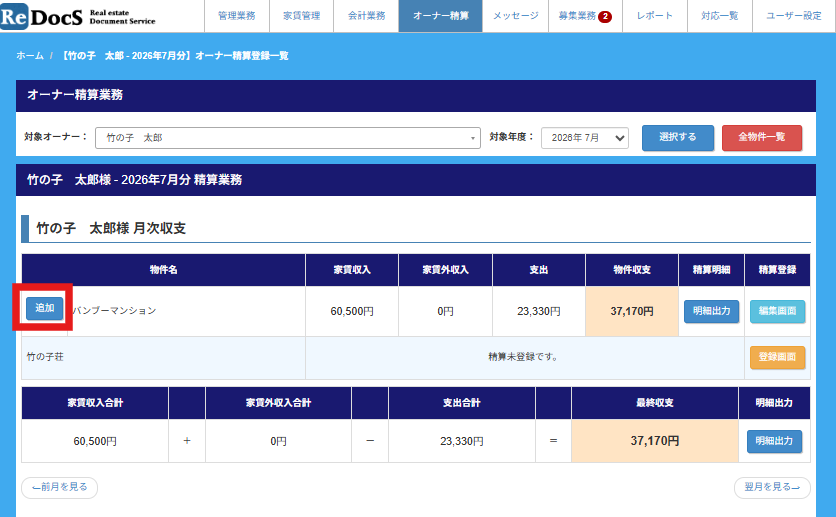Open the 対応一覧 tab

[x=720, y=16]
